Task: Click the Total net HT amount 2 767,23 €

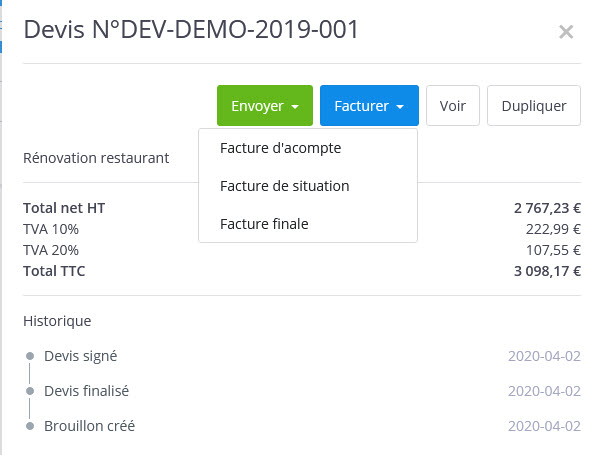Action: [x=547, y=208]
